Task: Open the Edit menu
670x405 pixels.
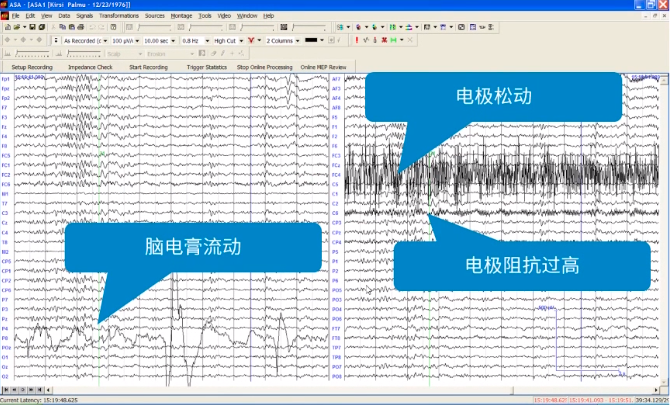Action: pyautogui.click(x=30, y=16)
